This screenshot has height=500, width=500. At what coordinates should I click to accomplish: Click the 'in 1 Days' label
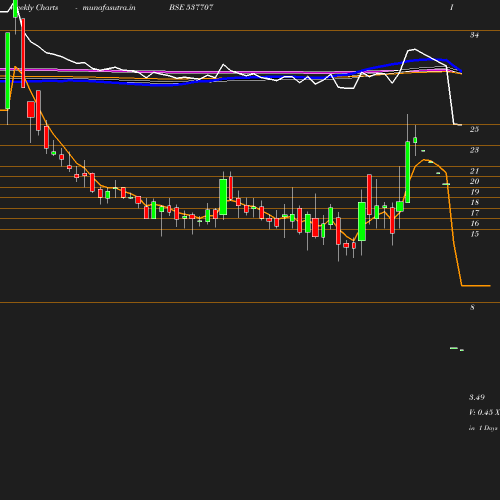[x=483, y=428]
